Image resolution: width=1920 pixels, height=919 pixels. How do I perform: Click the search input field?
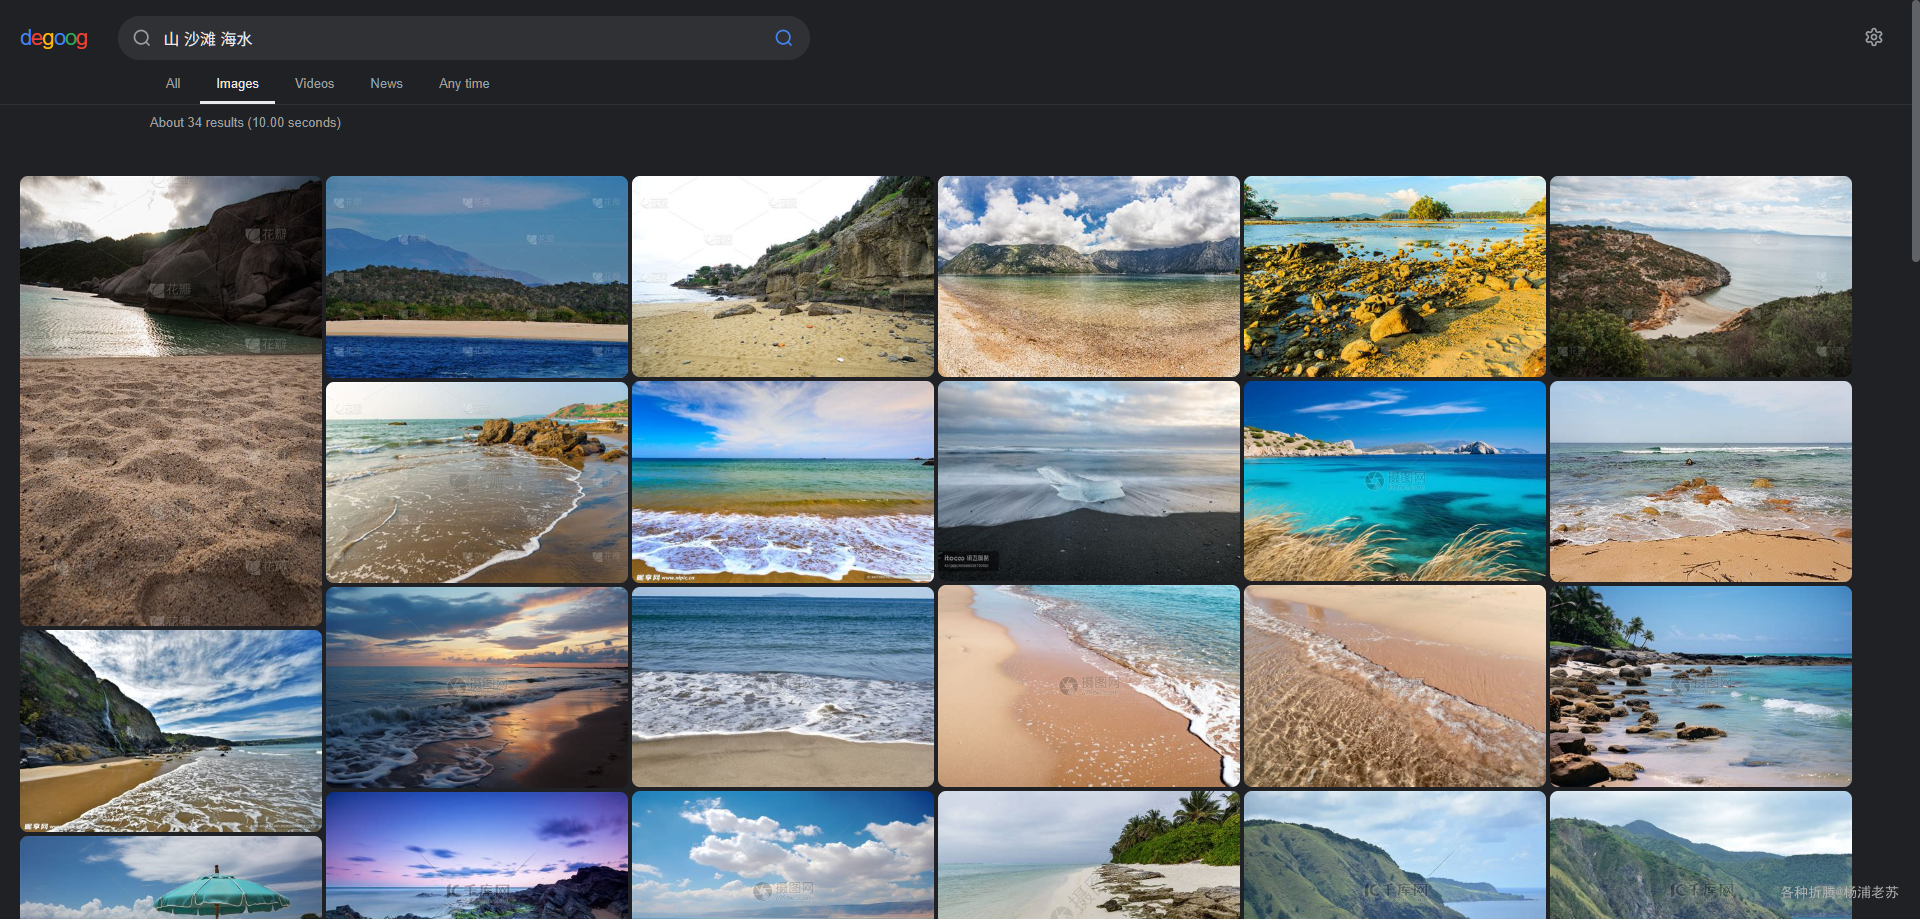point(462,38)
